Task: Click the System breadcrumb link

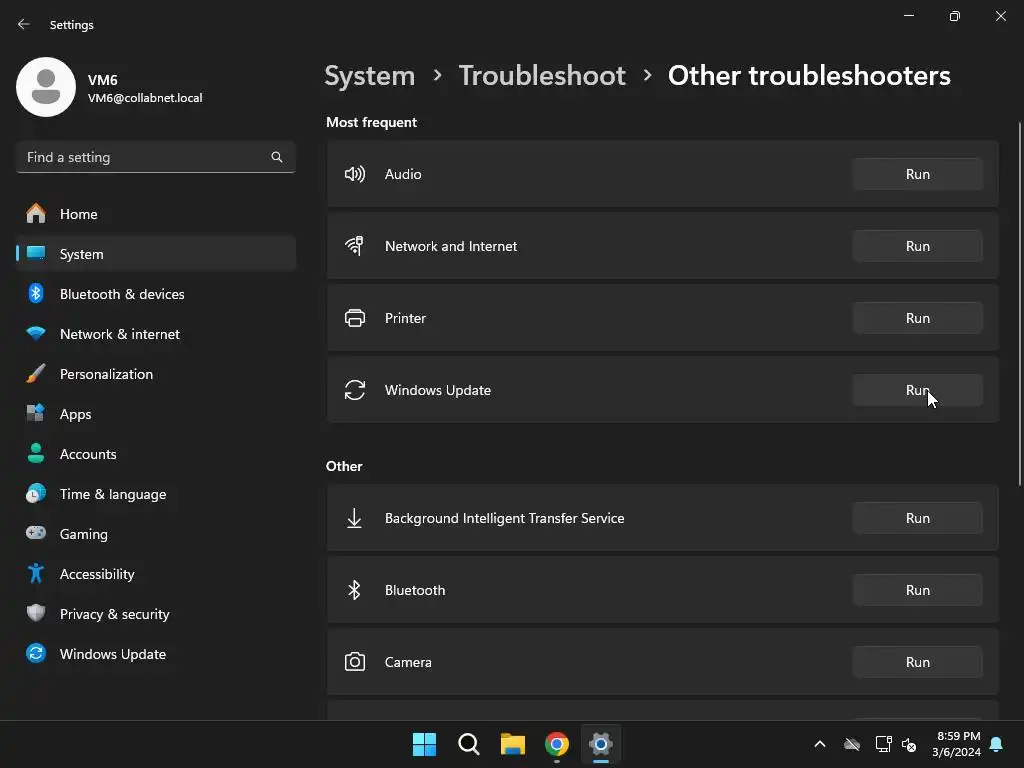Action: tap(370, 76)
